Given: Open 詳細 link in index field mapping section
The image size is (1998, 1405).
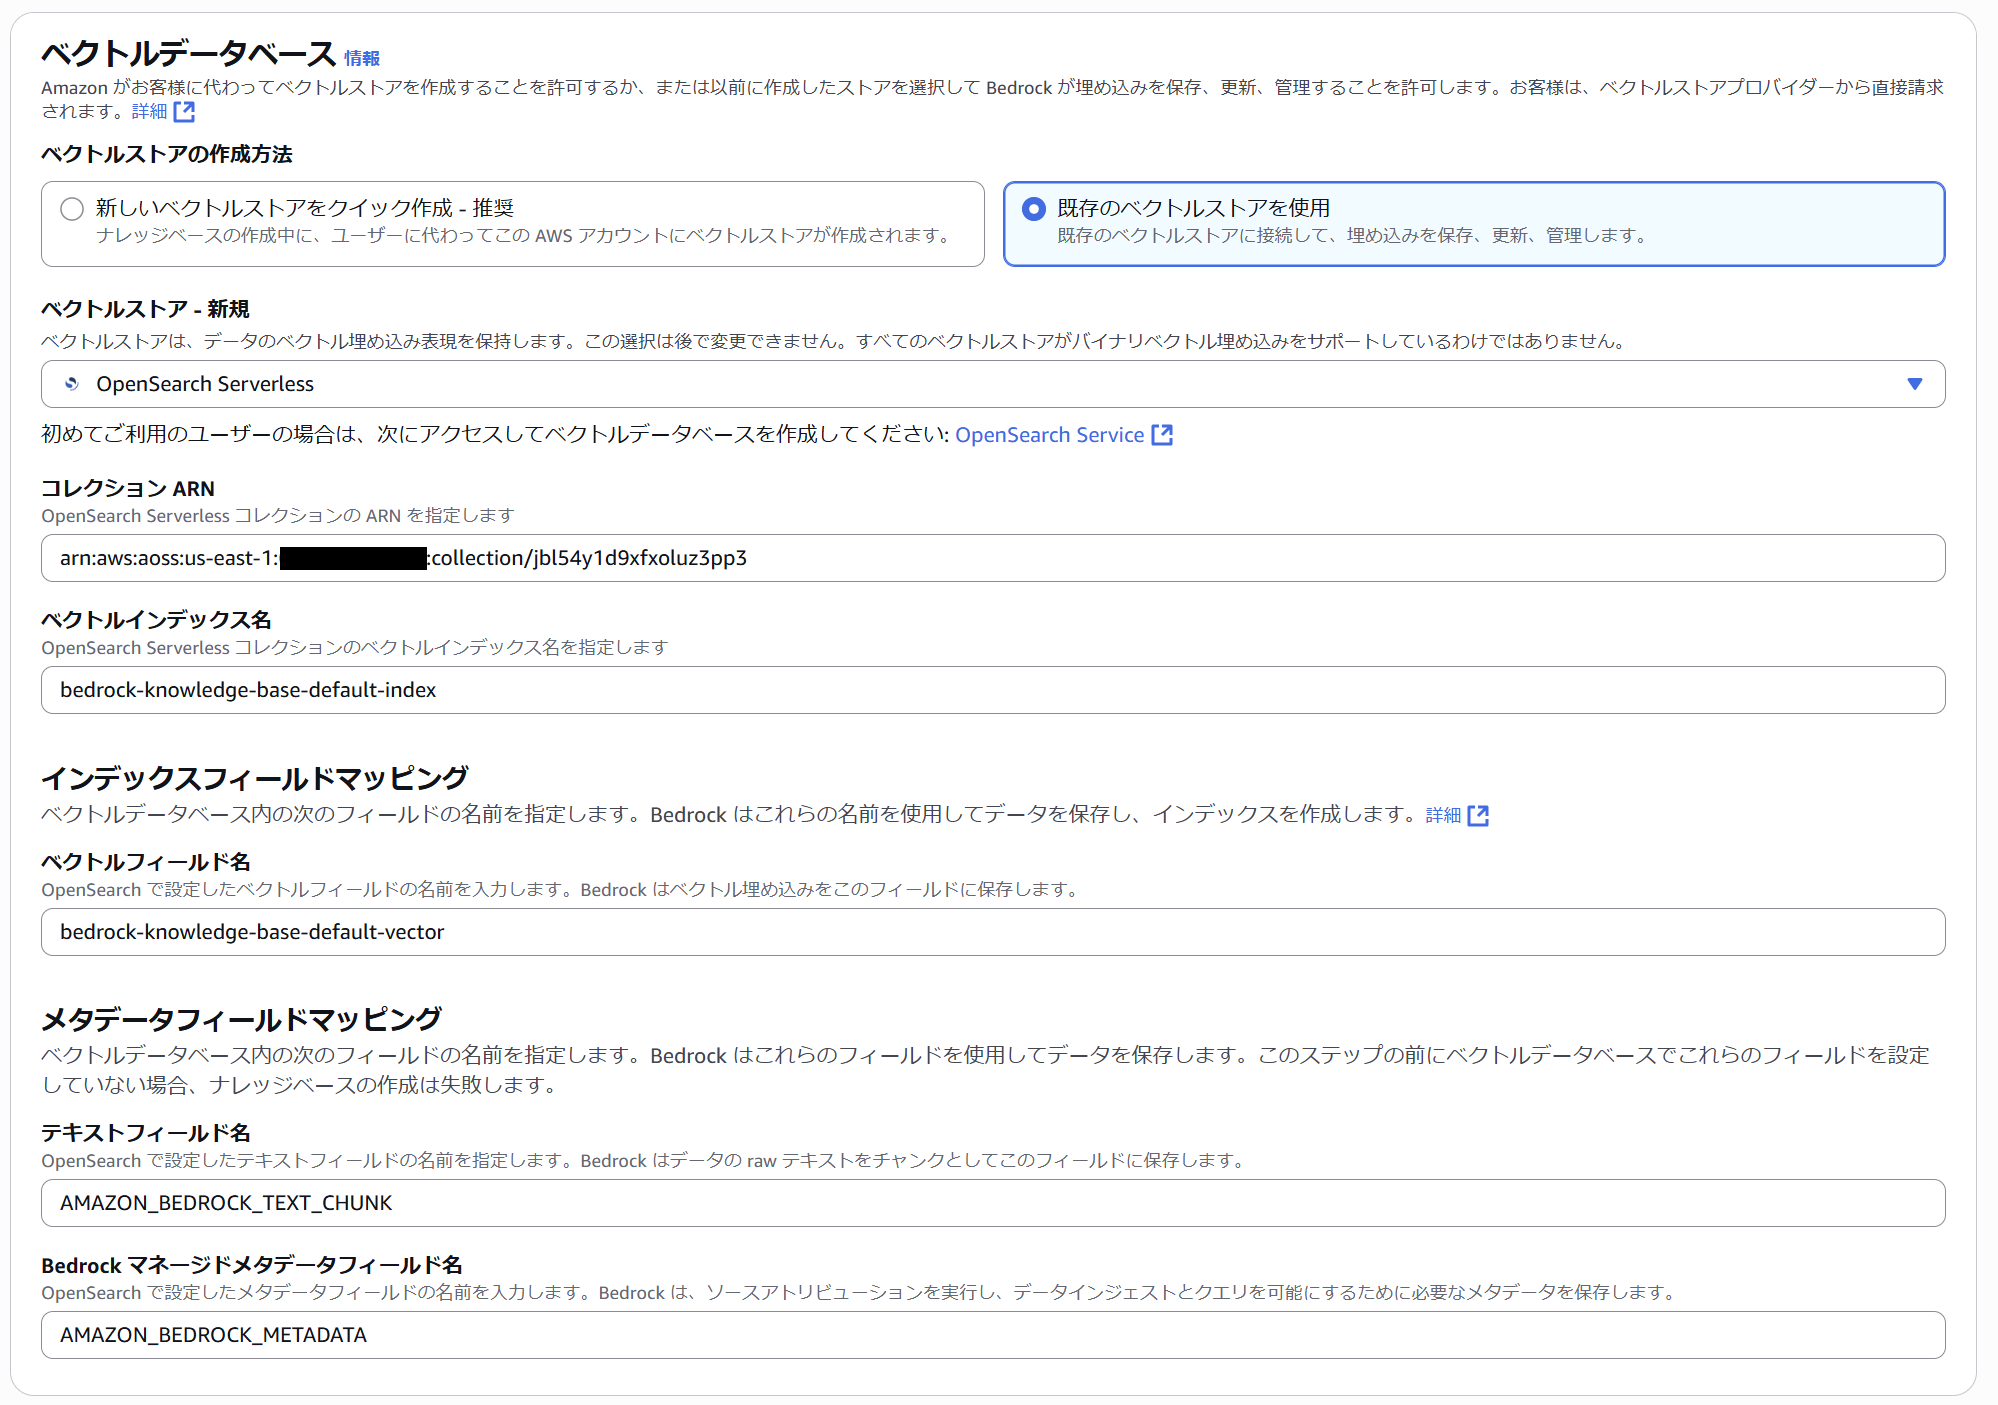Looking at the screenshot, I should [x=1443, y=816].
